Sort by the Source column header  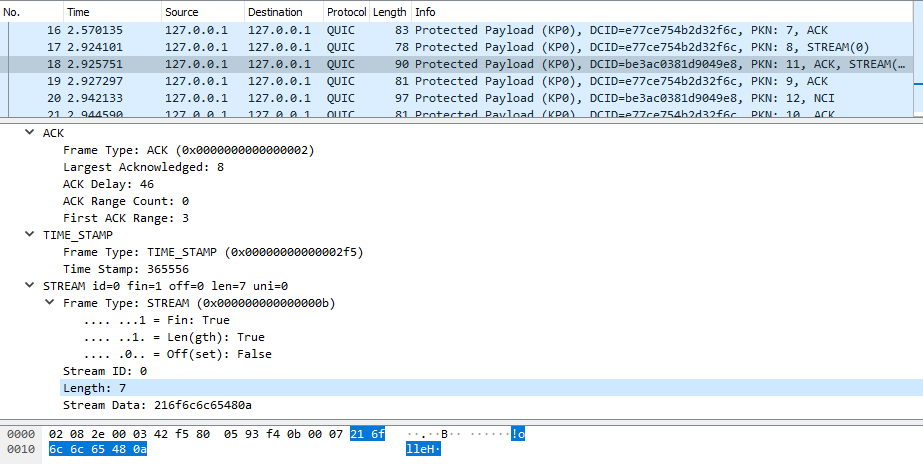[202, 12]
